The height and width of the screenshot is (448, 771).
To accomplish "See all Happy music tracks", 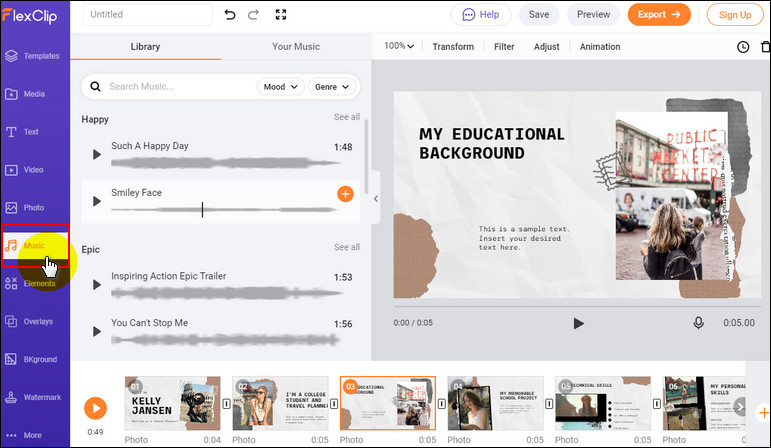I will coord(347,117).
